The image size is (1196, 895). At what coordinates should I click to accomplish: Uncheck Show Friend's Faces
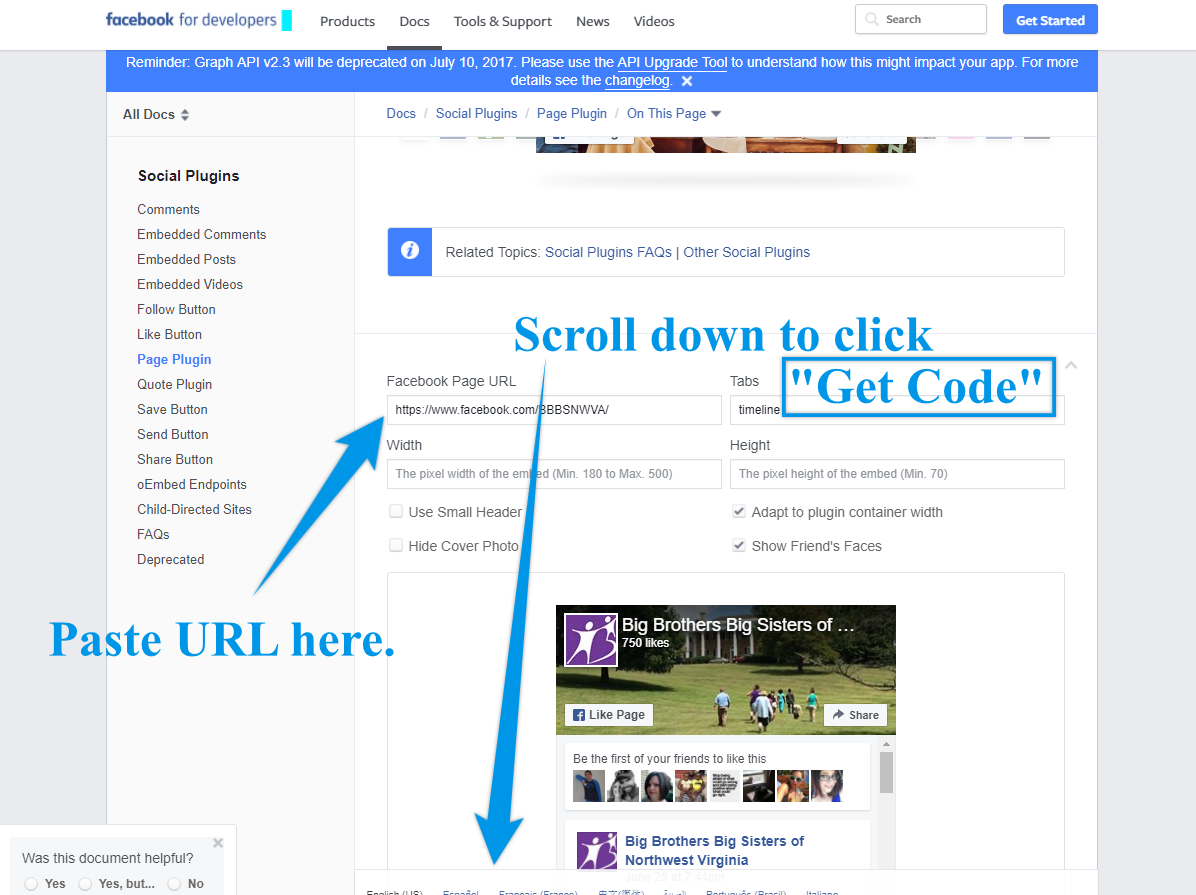click(738, 545)
